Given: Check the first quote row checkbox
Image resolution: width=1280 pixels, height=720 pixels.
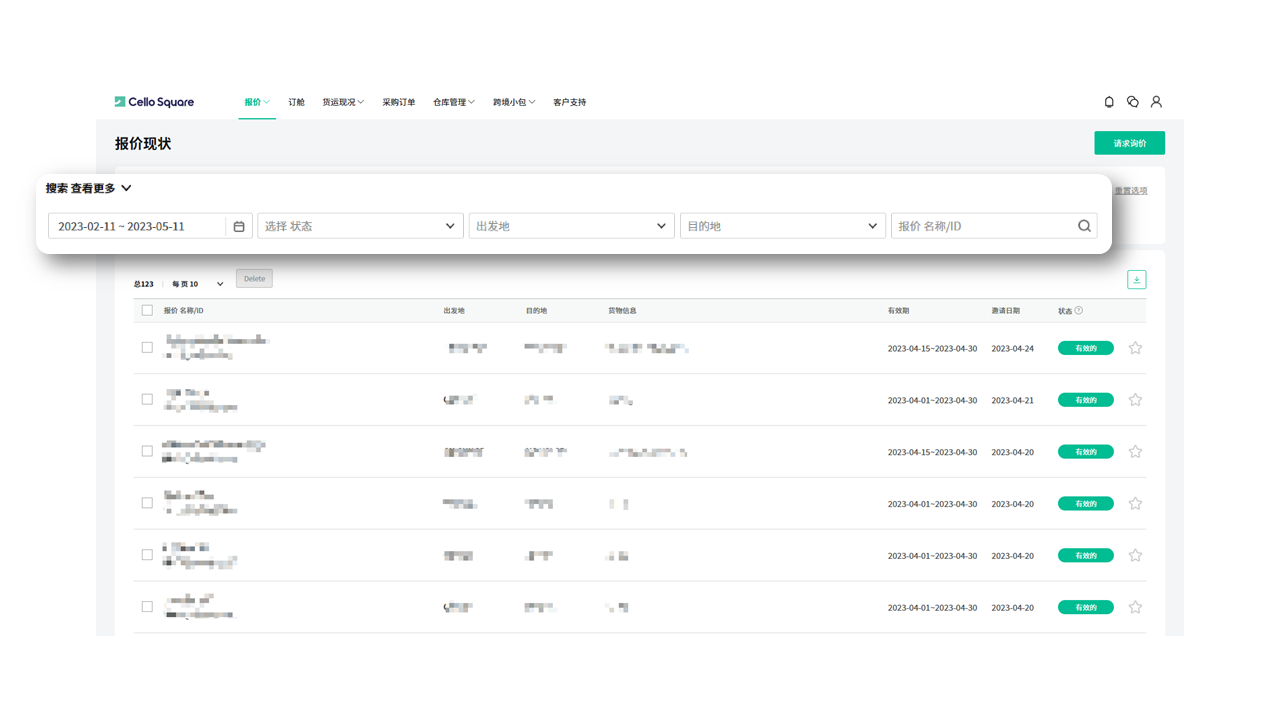Looking at the screenshot, I should coord(147,348).
